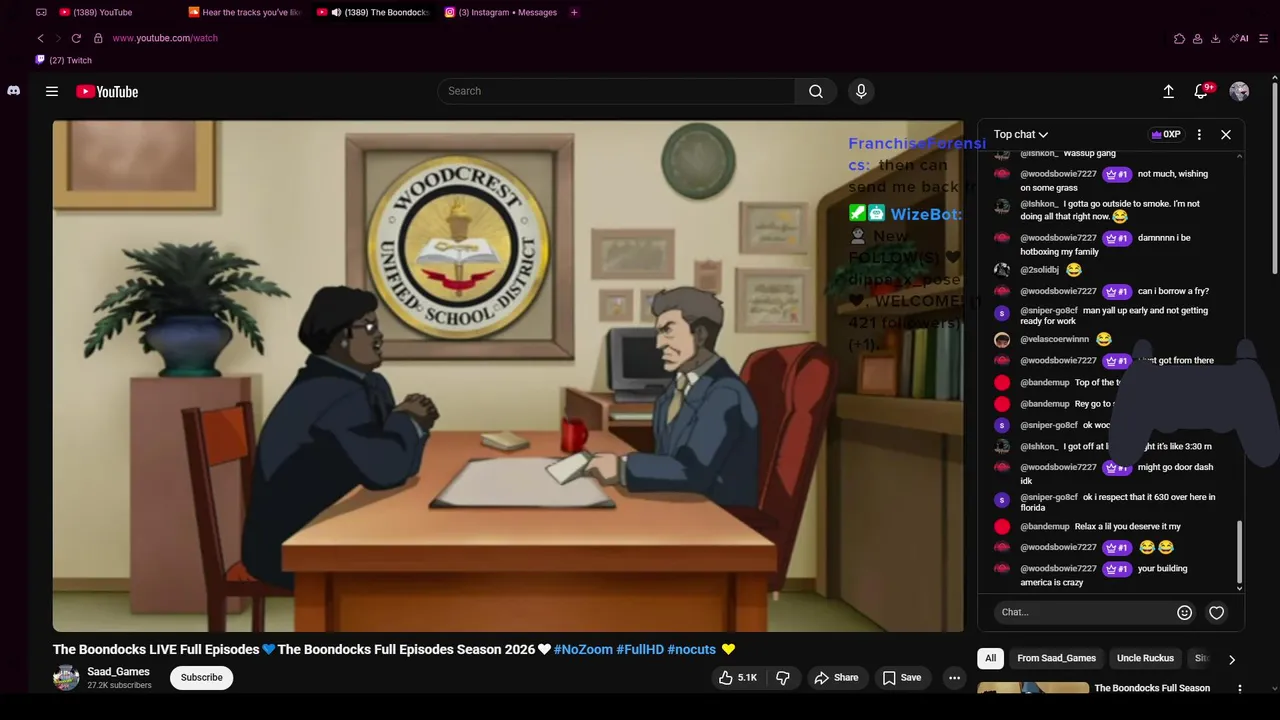Open the #FullHD hashtag link
Screen dimensions: 1280x720
[x=640, y=649]
